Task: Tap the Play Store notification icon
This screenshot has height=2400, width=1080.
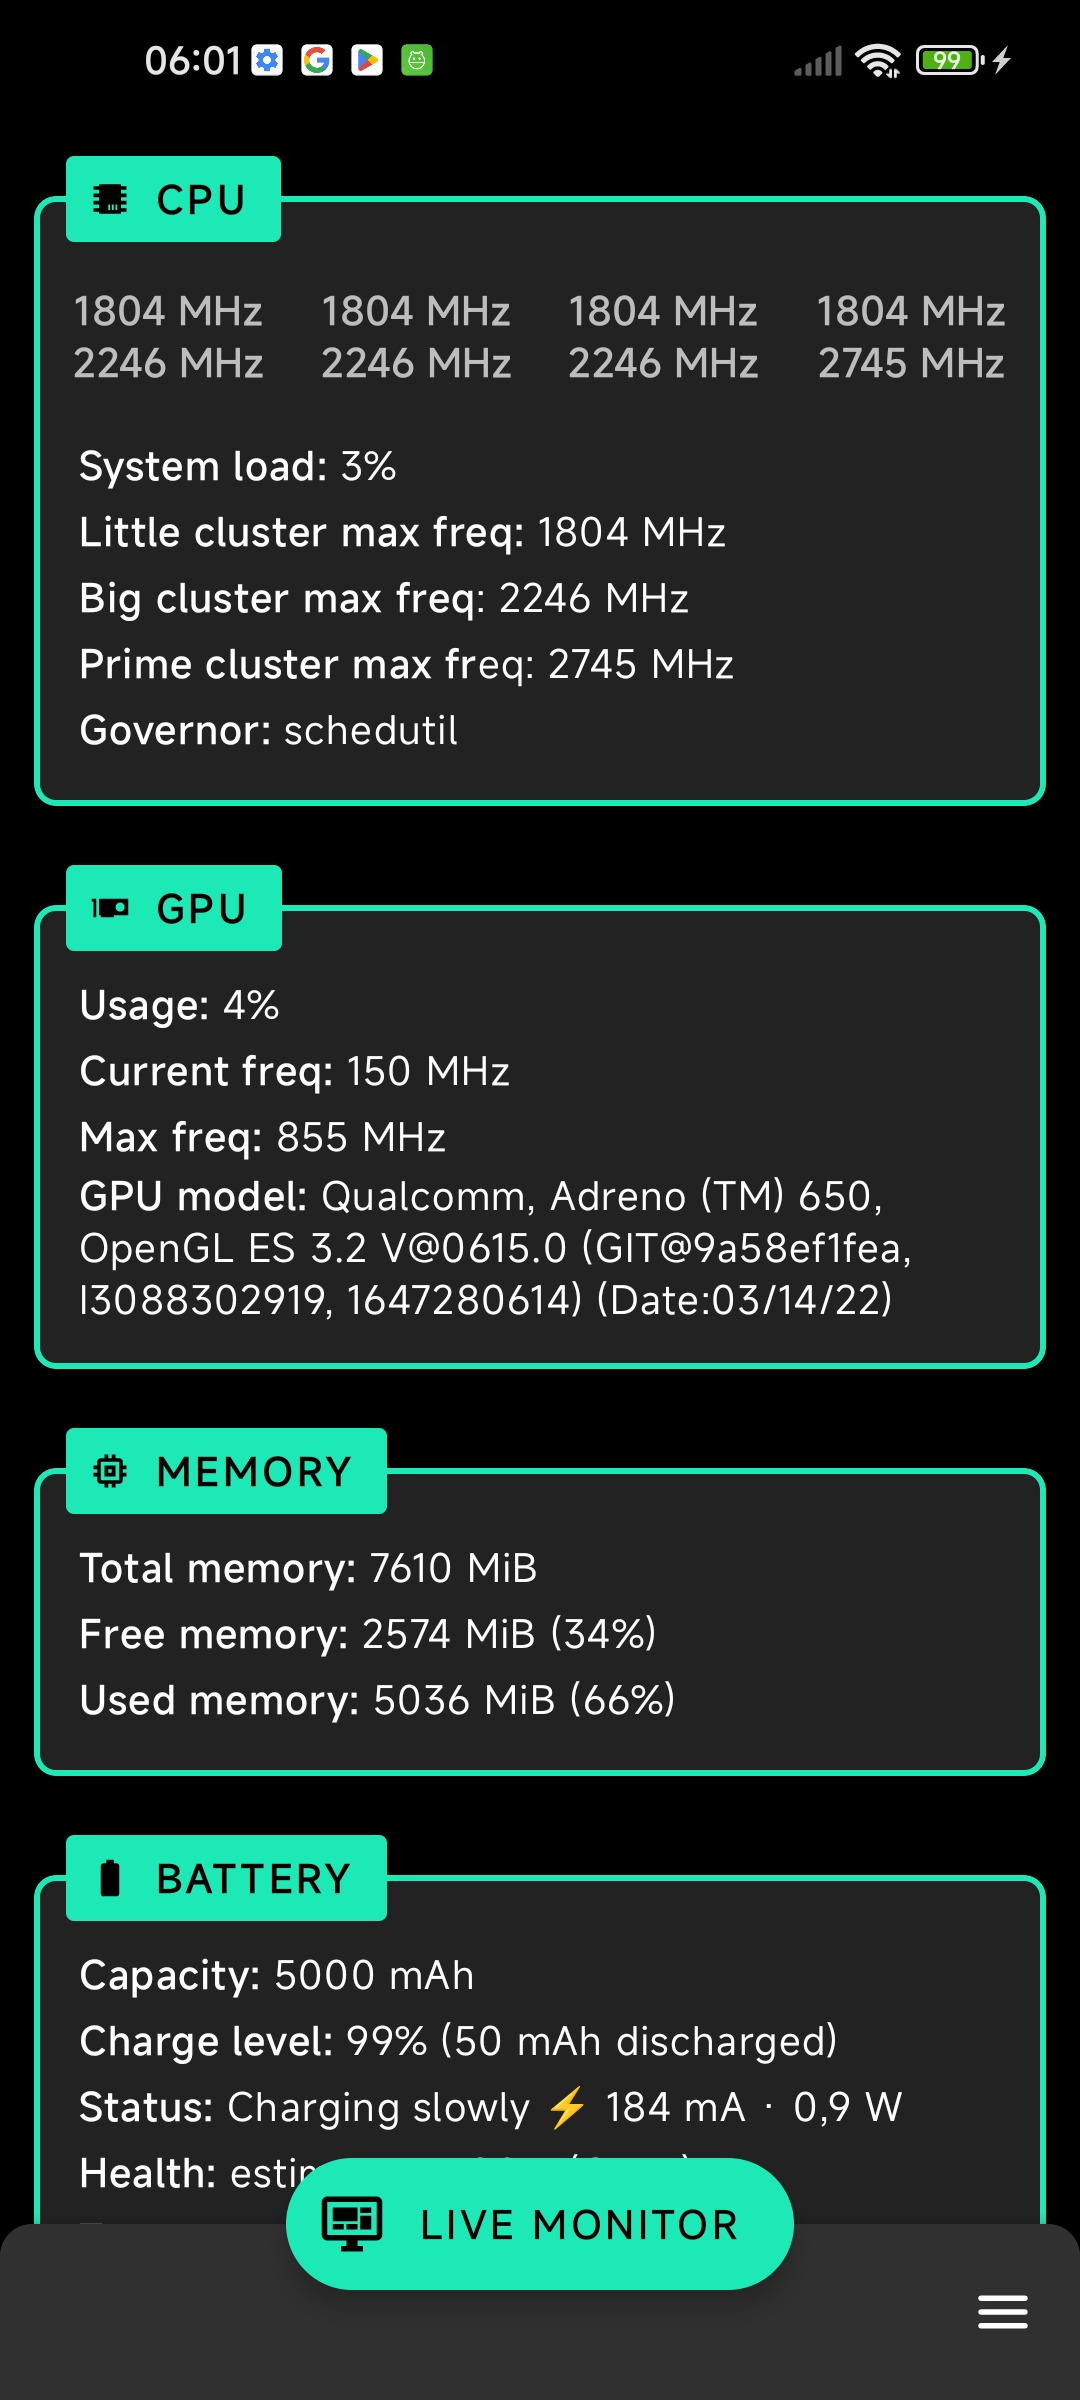Action: pyautogui.click(x=367, y=61)
